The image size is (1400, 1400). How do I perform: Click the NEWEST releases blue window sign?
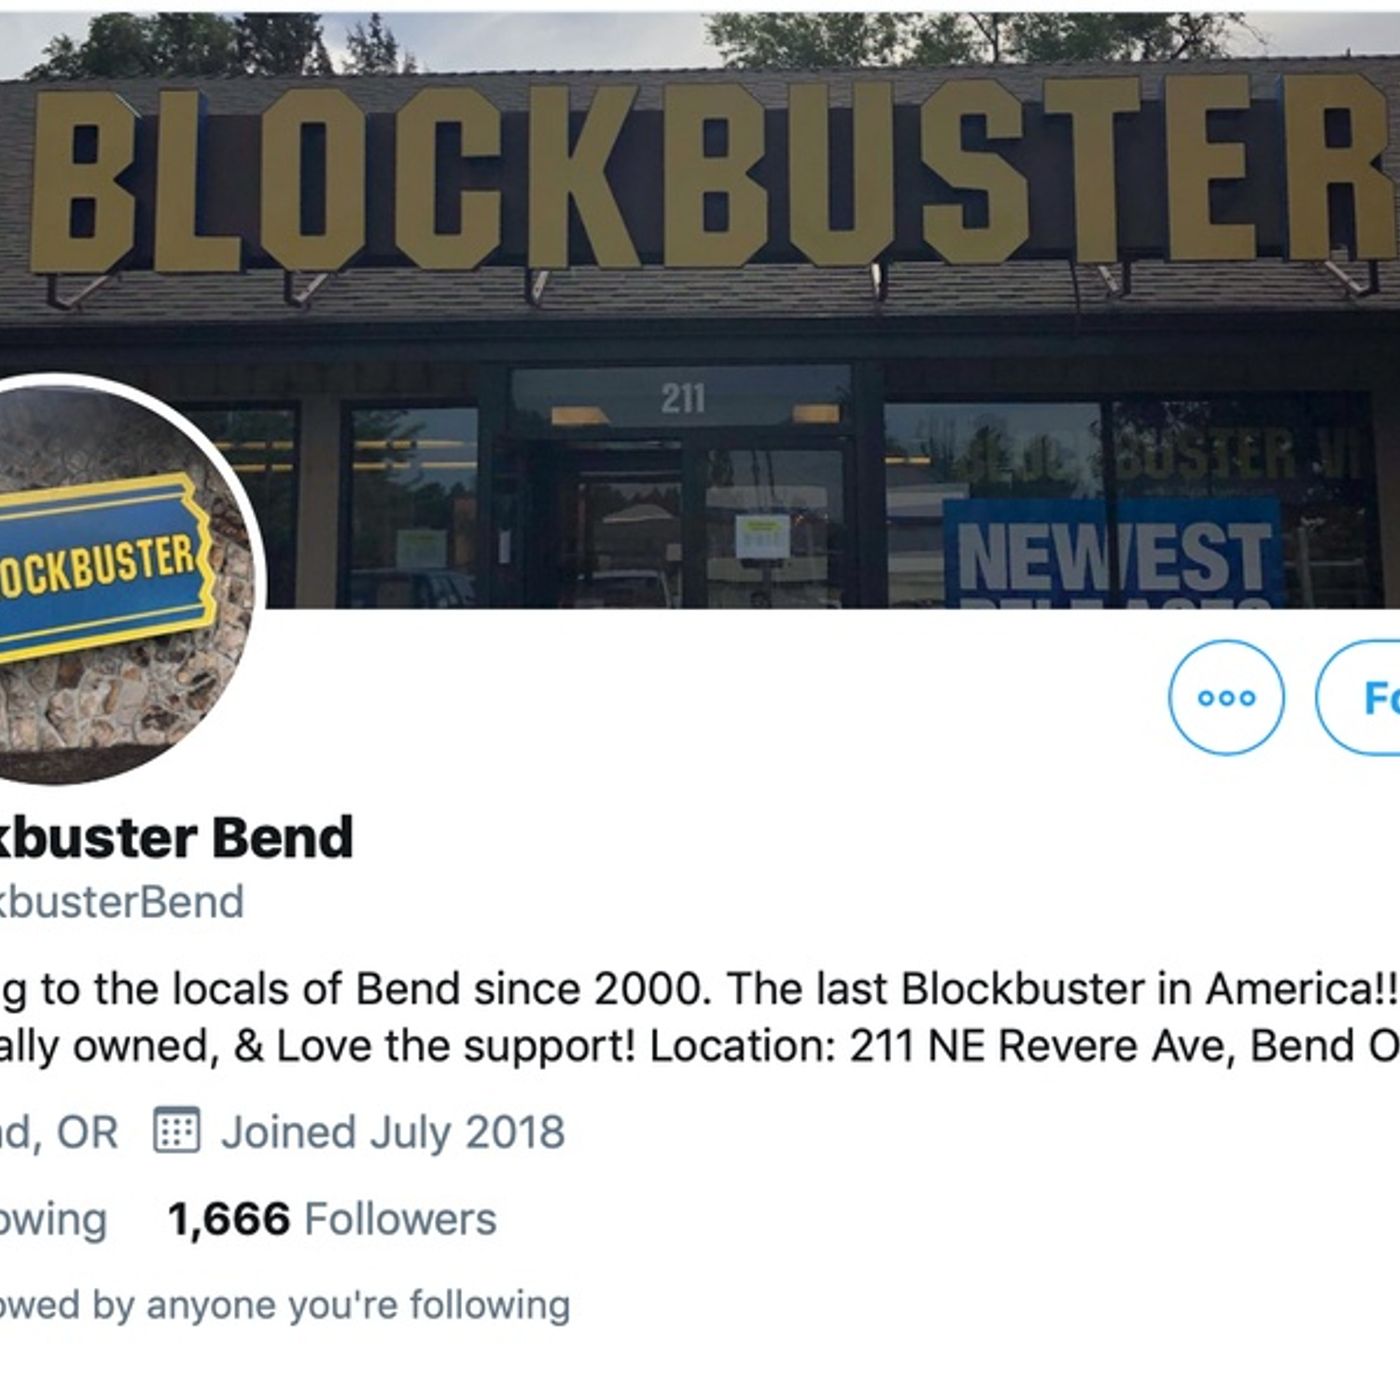coord(1113,555)
